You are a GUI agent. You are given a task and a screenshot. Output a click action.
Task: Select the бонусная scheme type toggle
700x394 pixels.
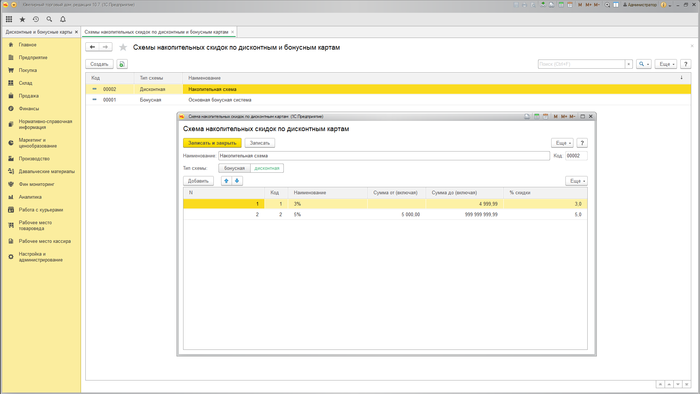(x=234, y=168)
